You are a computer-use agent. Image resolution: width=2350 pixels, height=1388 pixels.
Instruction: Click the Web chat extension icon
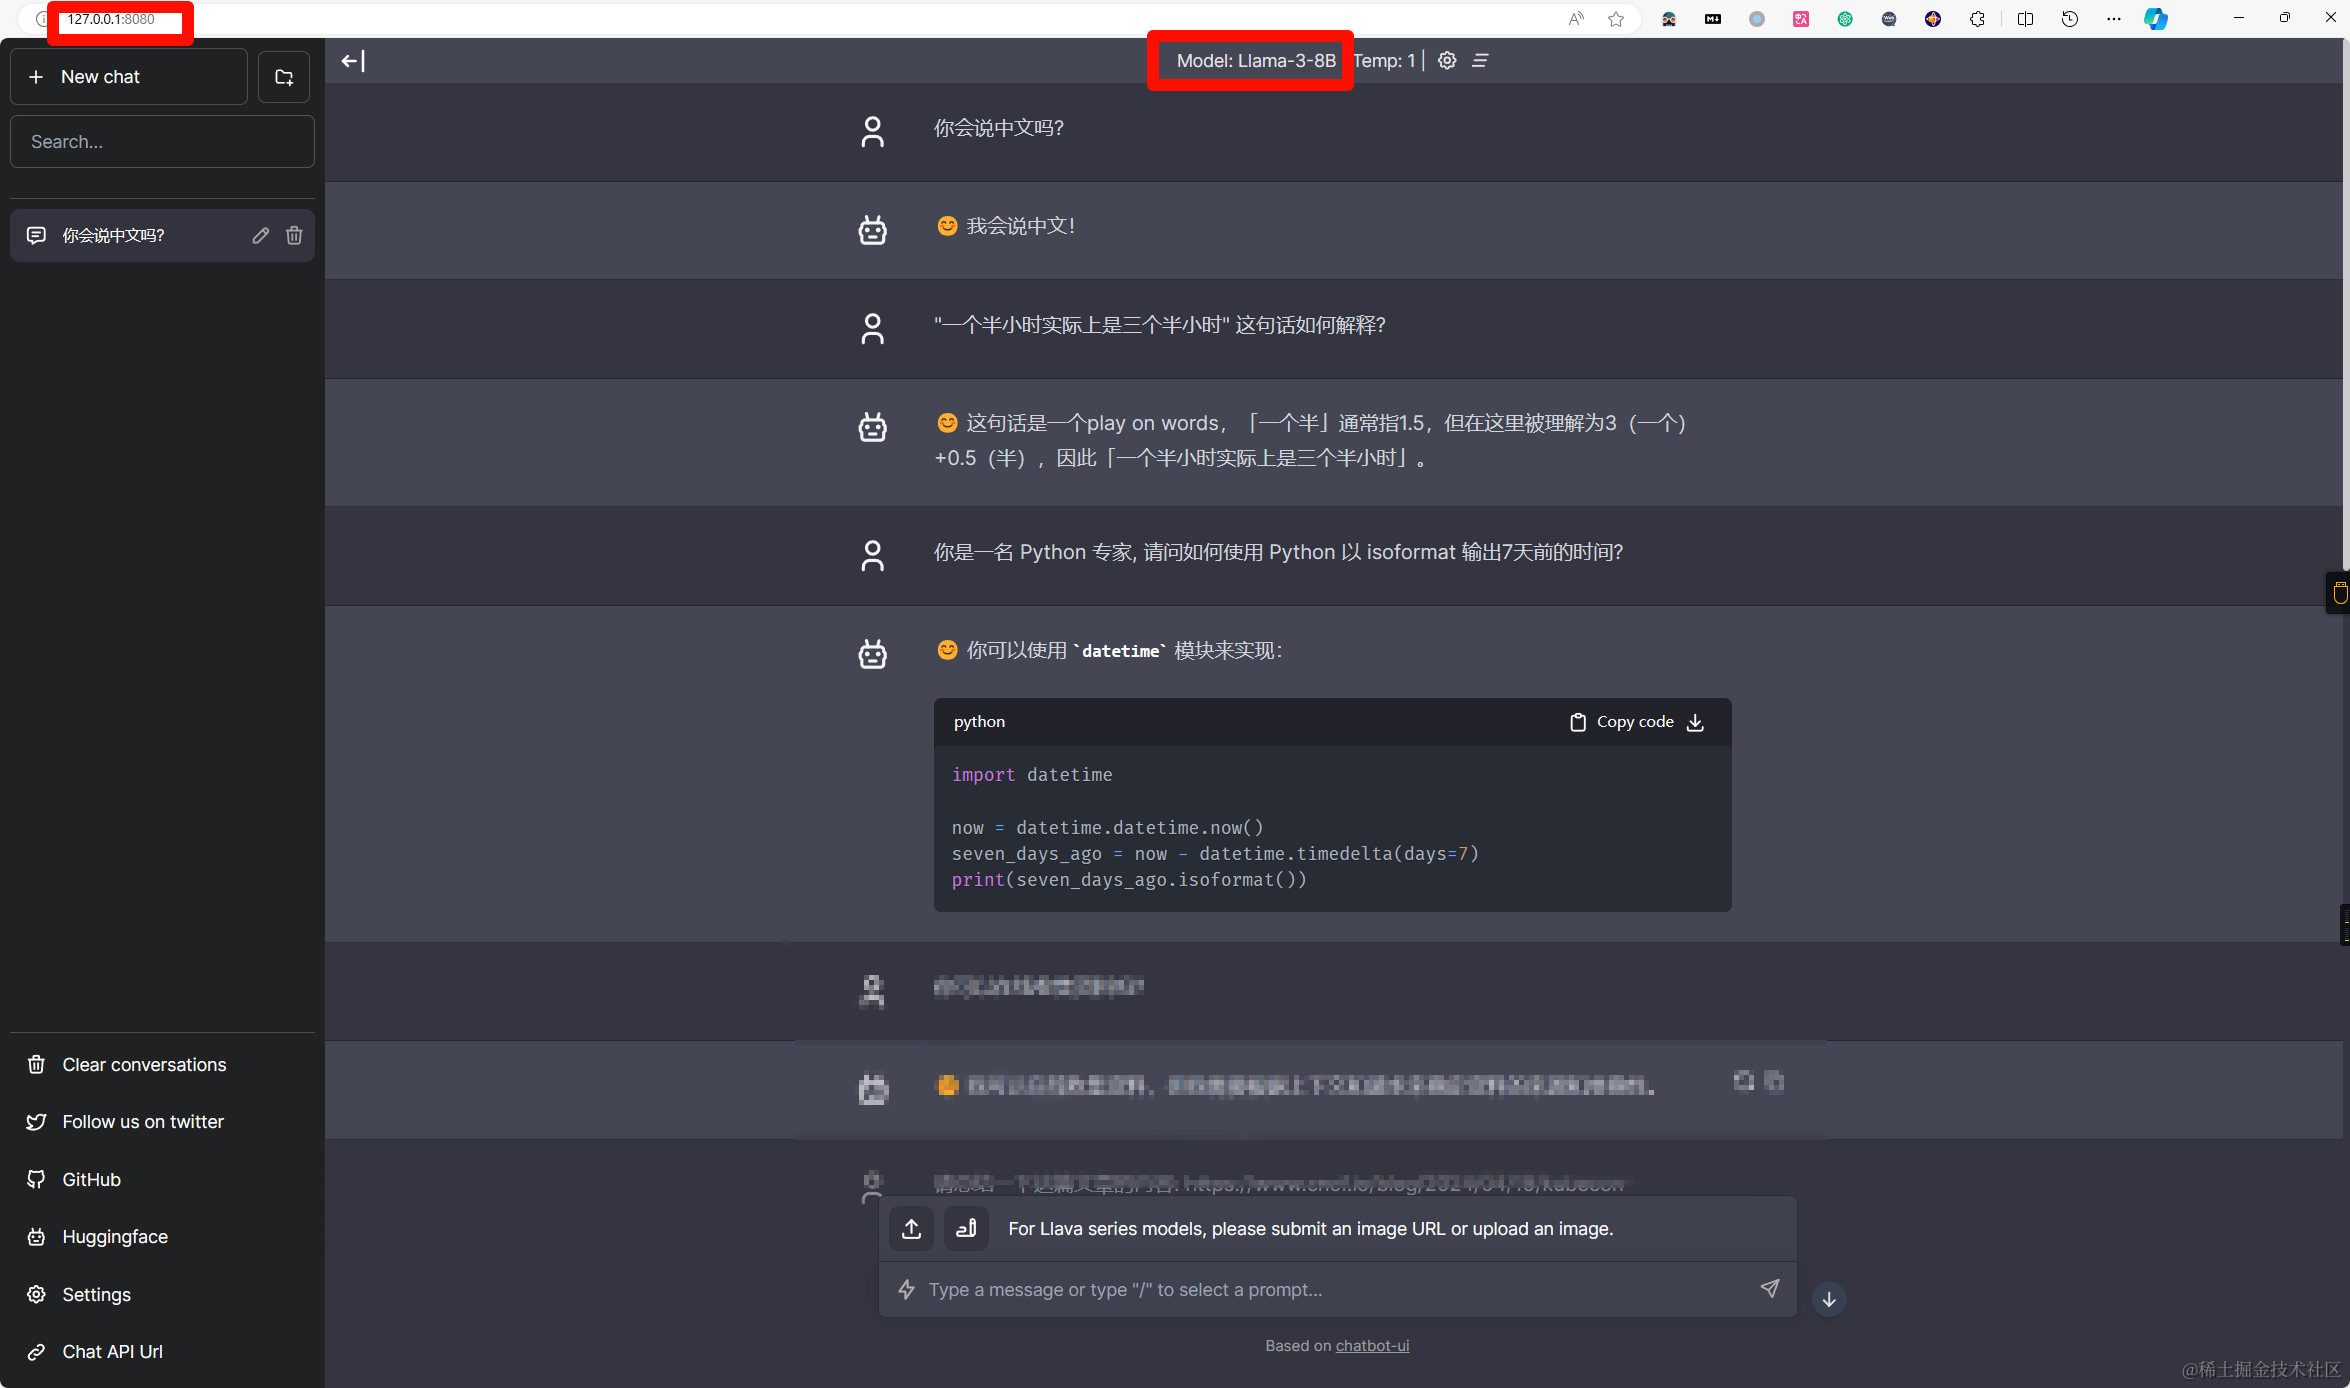pyautogui.click(x=1889, y=19)
